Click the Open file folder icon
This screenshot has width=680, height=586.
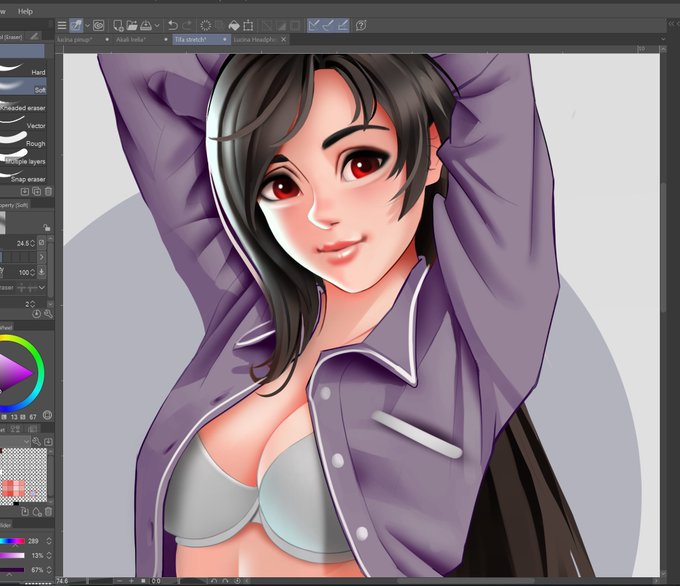pyautogui.click(x=132, y=26)
